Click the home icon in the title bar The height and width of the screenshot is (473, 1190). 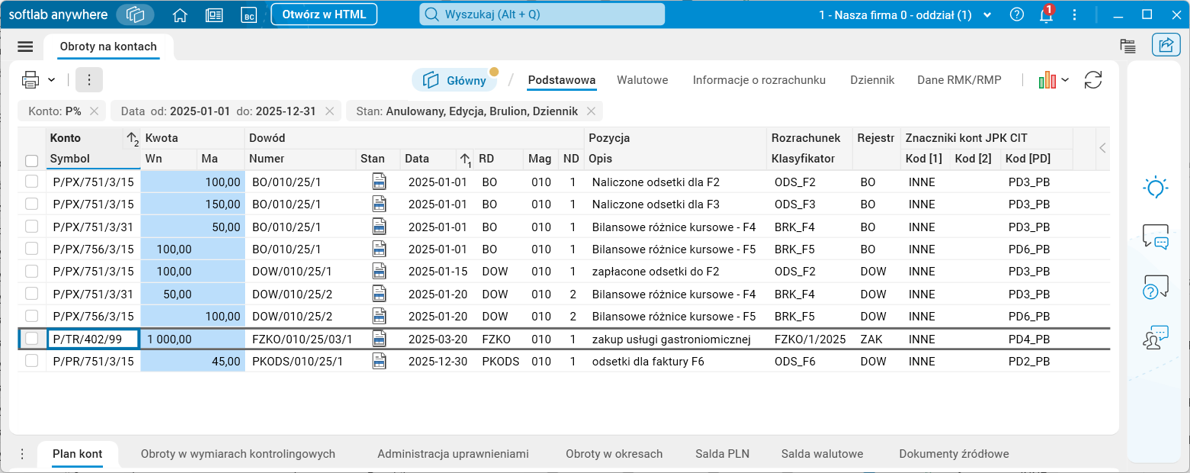pyautogui.click(x=180, y=15)
